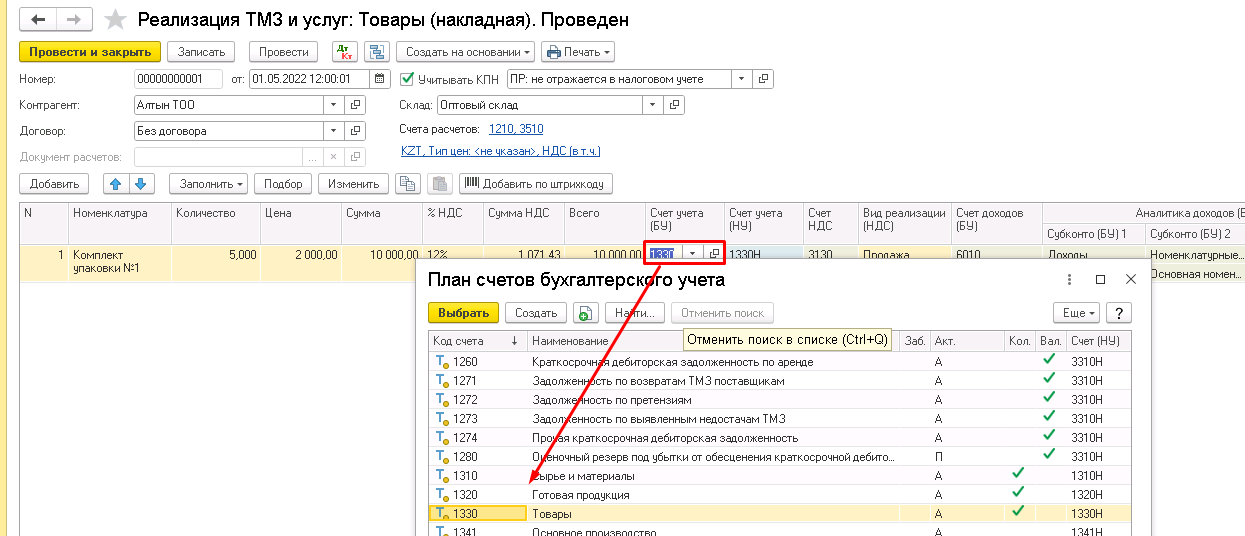The width and height of the screenshot is (1245, 536).
Task: Move row down with blue arrow
Action: click(x=141, y=184)
